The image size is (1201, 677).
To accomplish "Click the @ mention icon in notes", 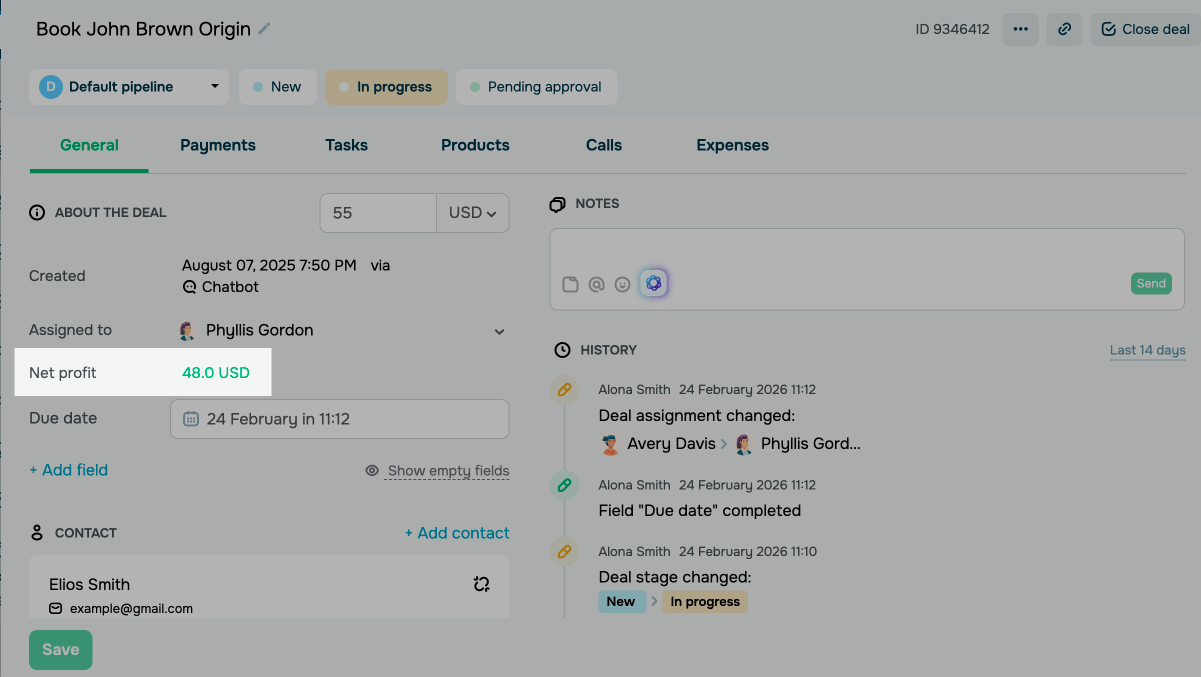I will (596, 284).
